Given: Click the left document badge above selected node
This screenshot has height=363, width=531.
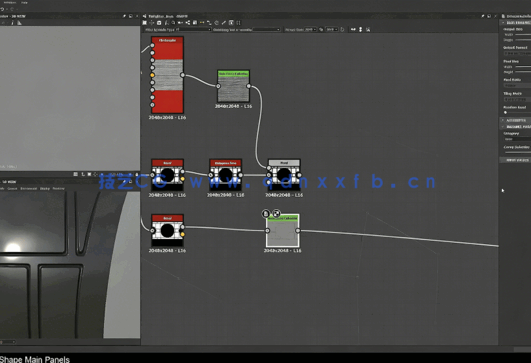Looking at the screenshot, I should point(266,214).
